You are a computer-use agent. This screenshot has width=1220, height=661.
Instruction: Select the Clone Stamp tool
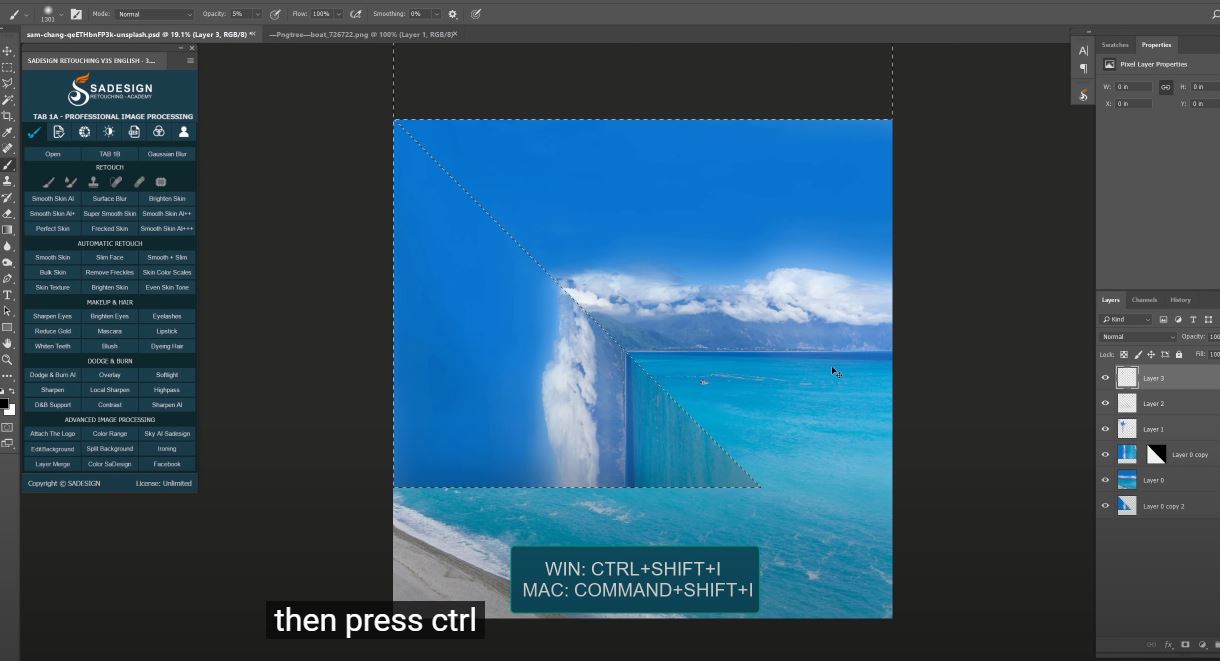tap(8, 181)
